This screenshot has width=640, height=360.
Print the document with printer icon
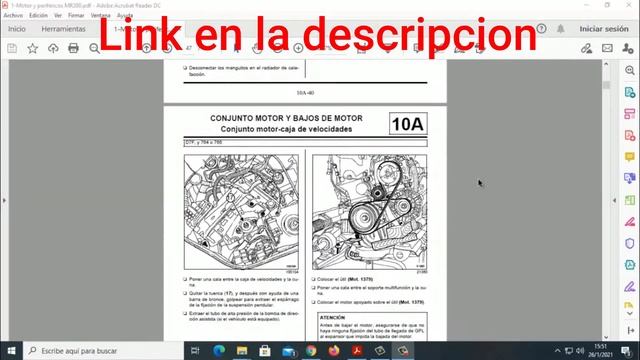tap(73, 49)
